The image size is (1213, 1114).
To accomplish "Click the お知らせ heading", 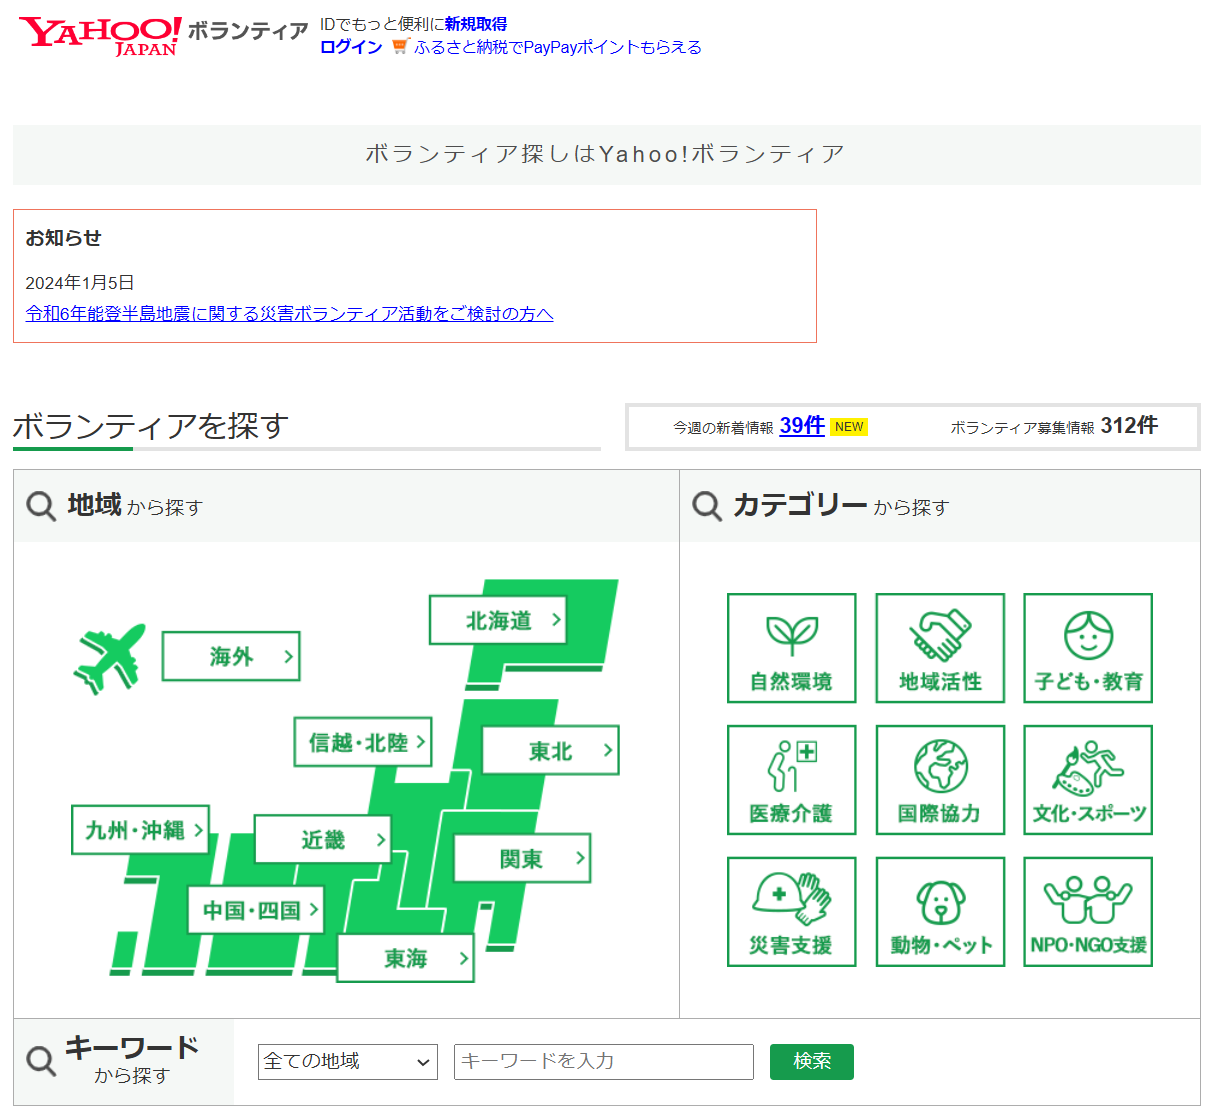I will tap(63, 238).
